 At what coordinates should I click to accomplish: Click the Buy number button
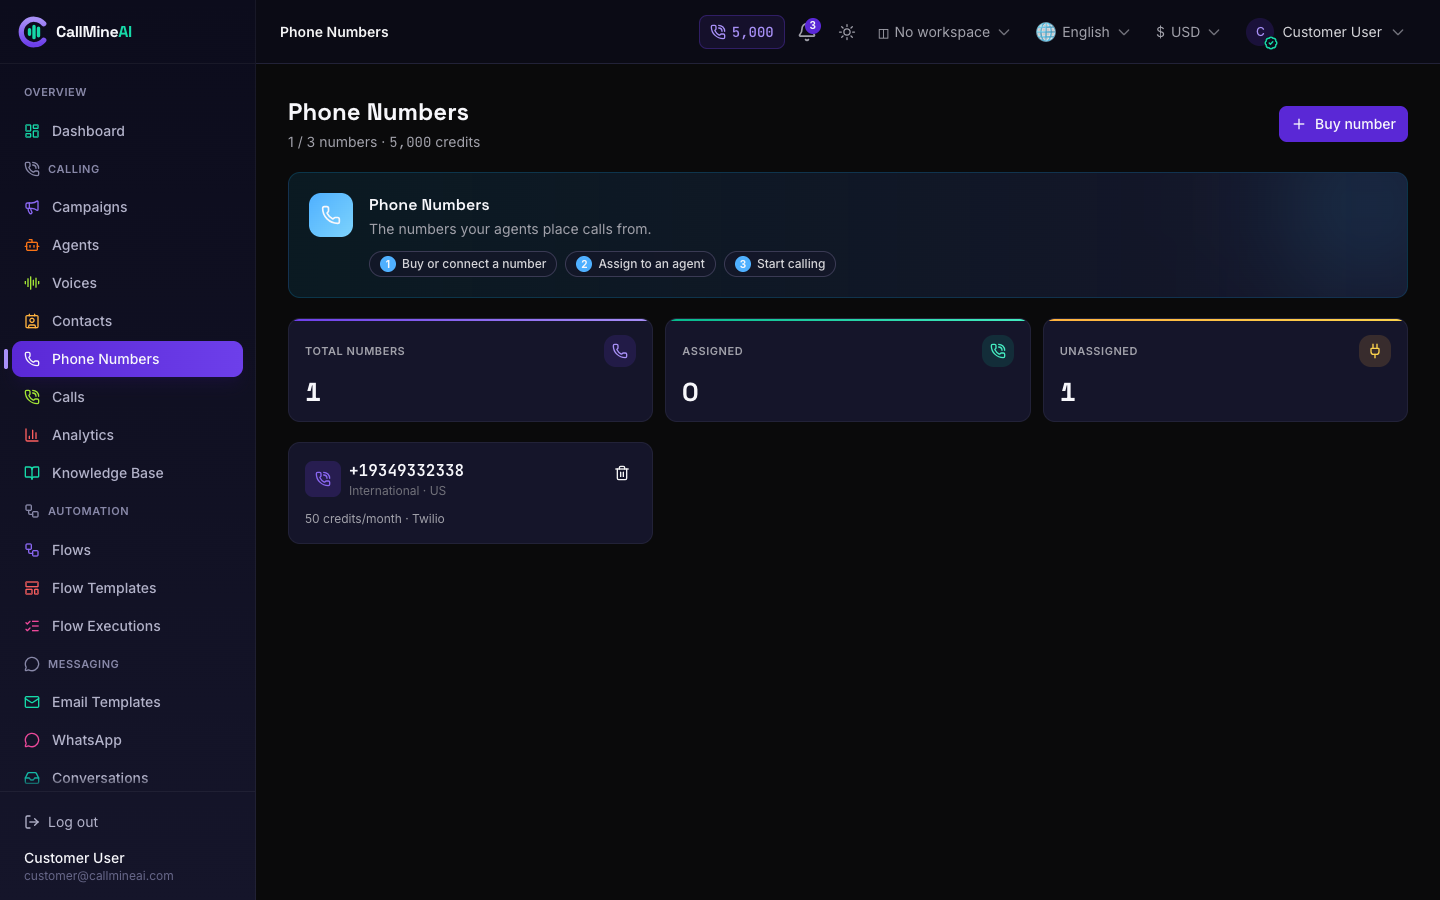[1343, 124]
